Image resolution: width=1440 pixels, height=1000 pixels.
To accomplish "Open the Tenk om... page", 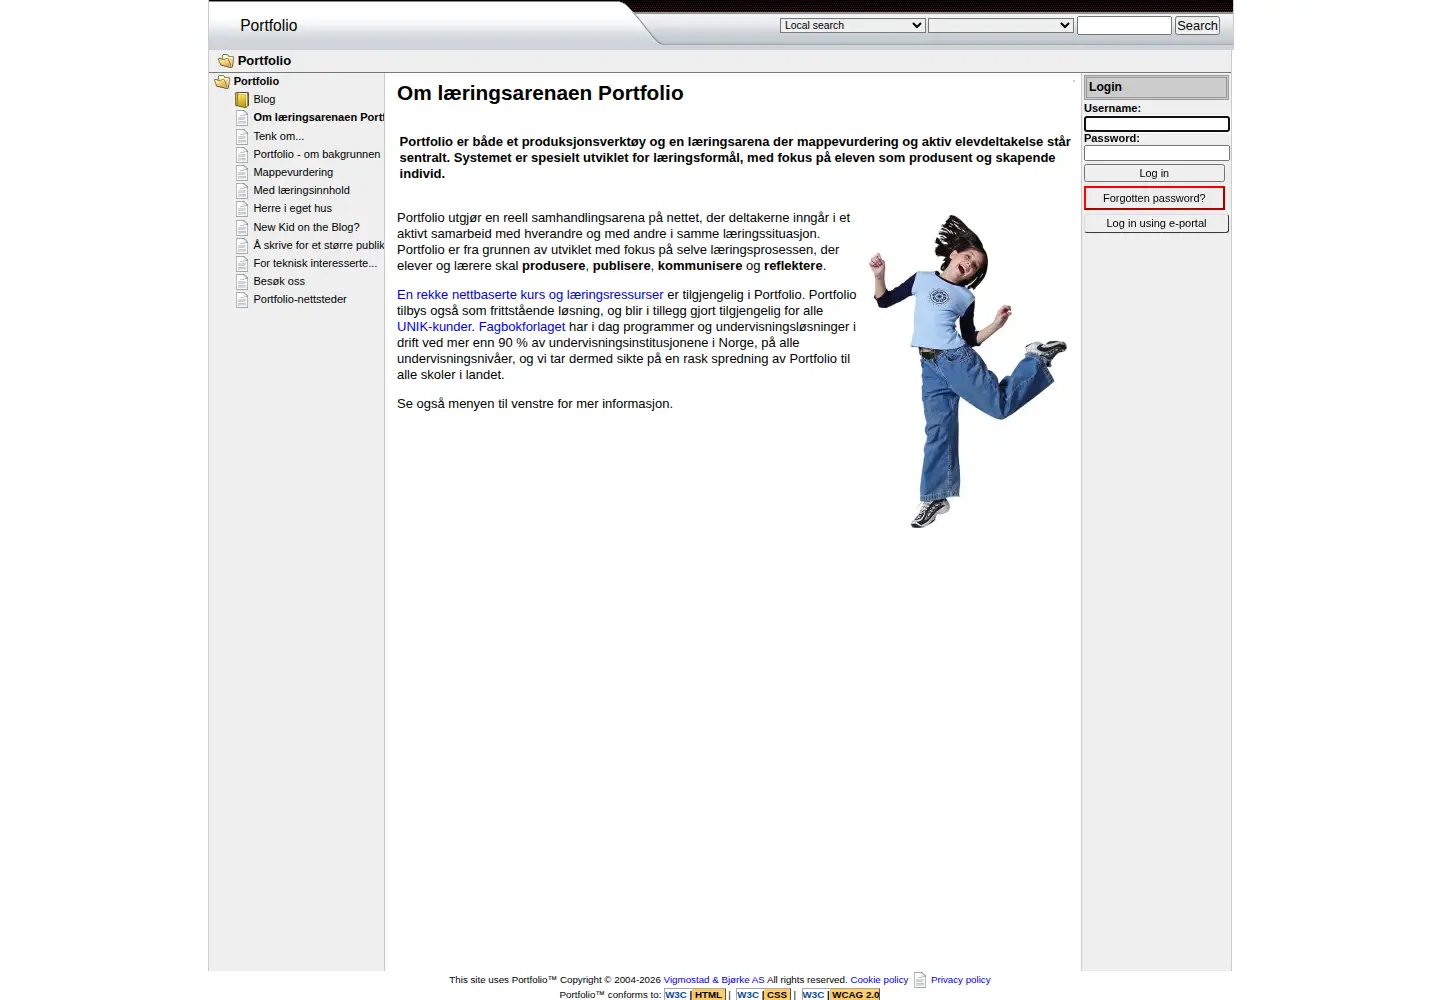I will (278, 137).
